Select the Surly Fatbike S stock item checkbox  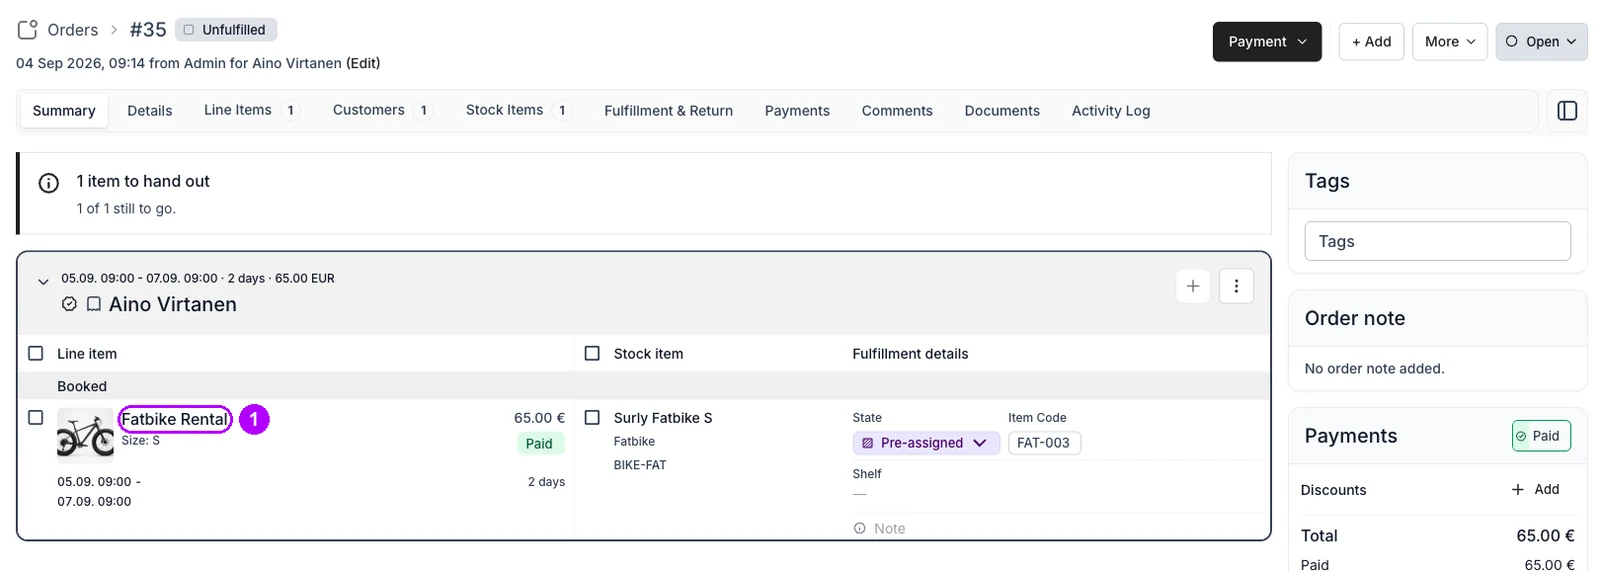pyautogui.click(x=592, y=417)
